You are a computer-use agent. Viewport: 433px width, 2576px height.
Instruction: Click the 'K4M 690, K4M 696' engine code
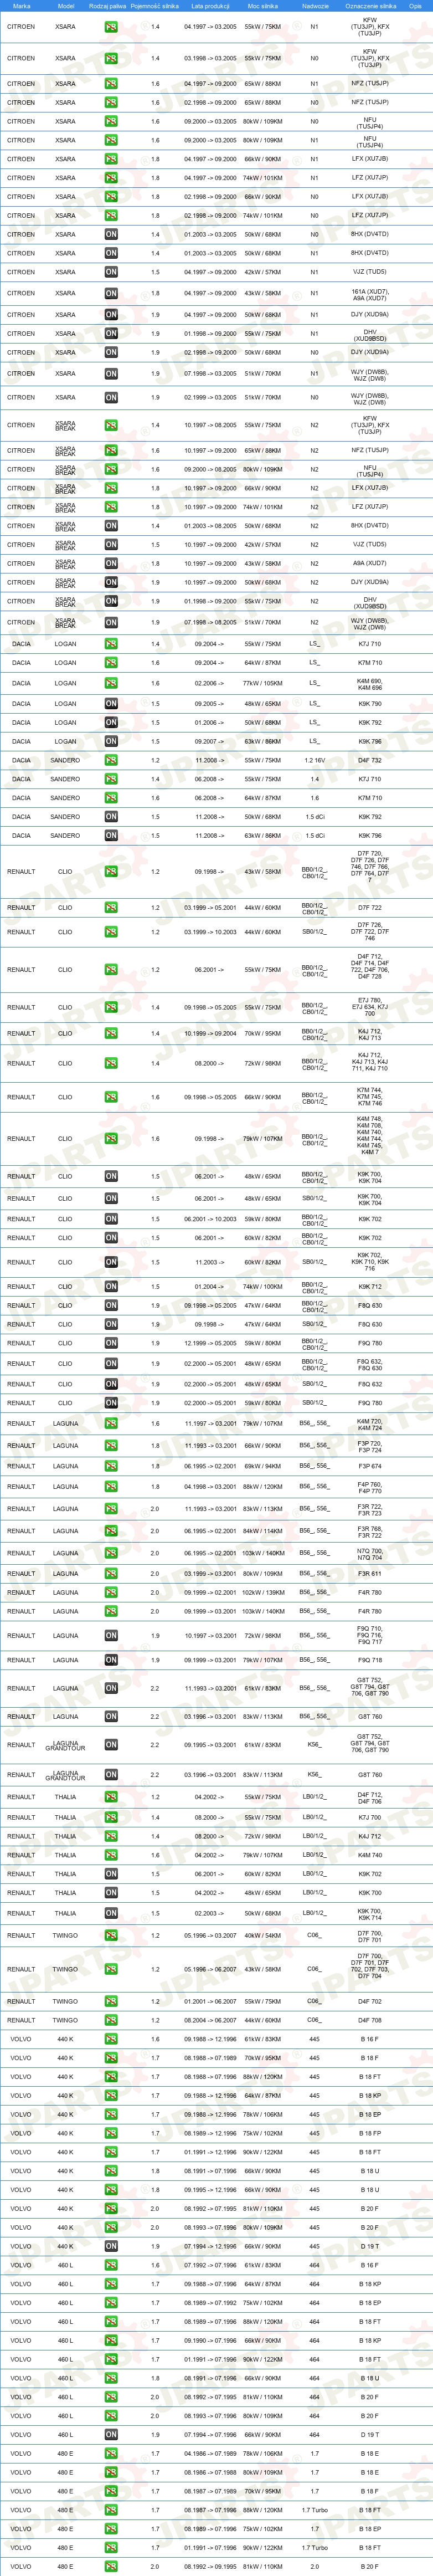tap(370, 684)
